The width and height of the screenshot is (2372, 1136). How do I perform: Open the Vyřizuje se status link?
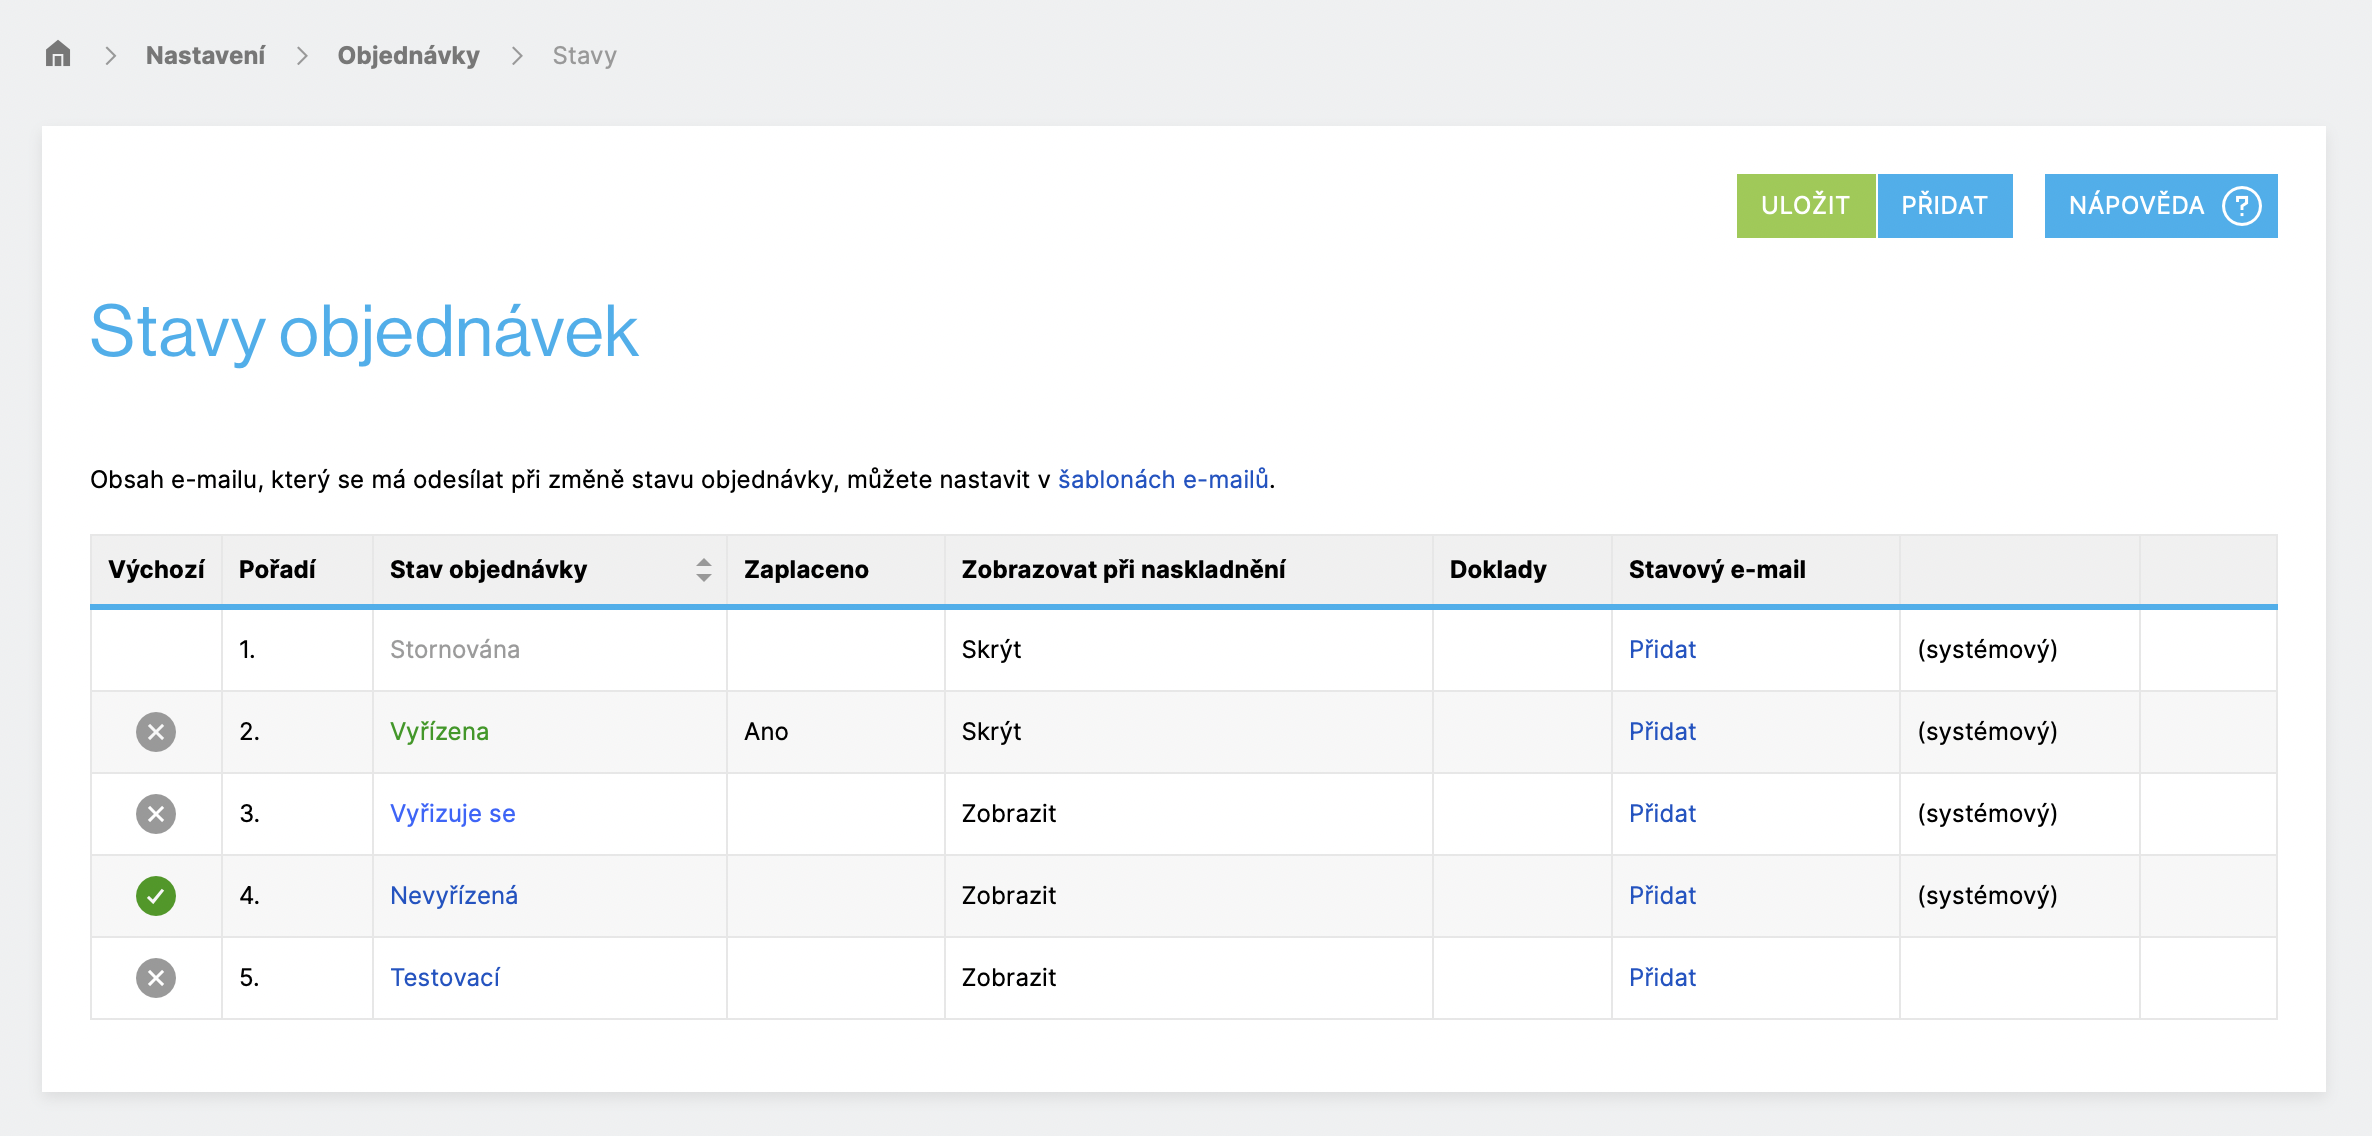point(452,814)
